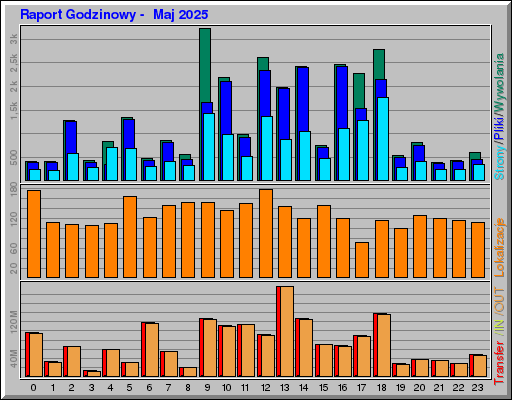Click the "Lokalizacje" legend label

coord(499,247)
